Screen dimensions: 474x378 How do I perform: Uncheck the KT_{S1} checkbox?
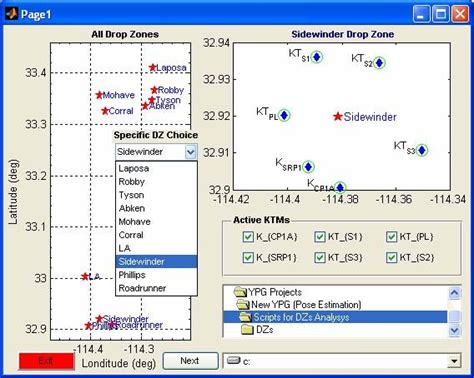(320, 237)
